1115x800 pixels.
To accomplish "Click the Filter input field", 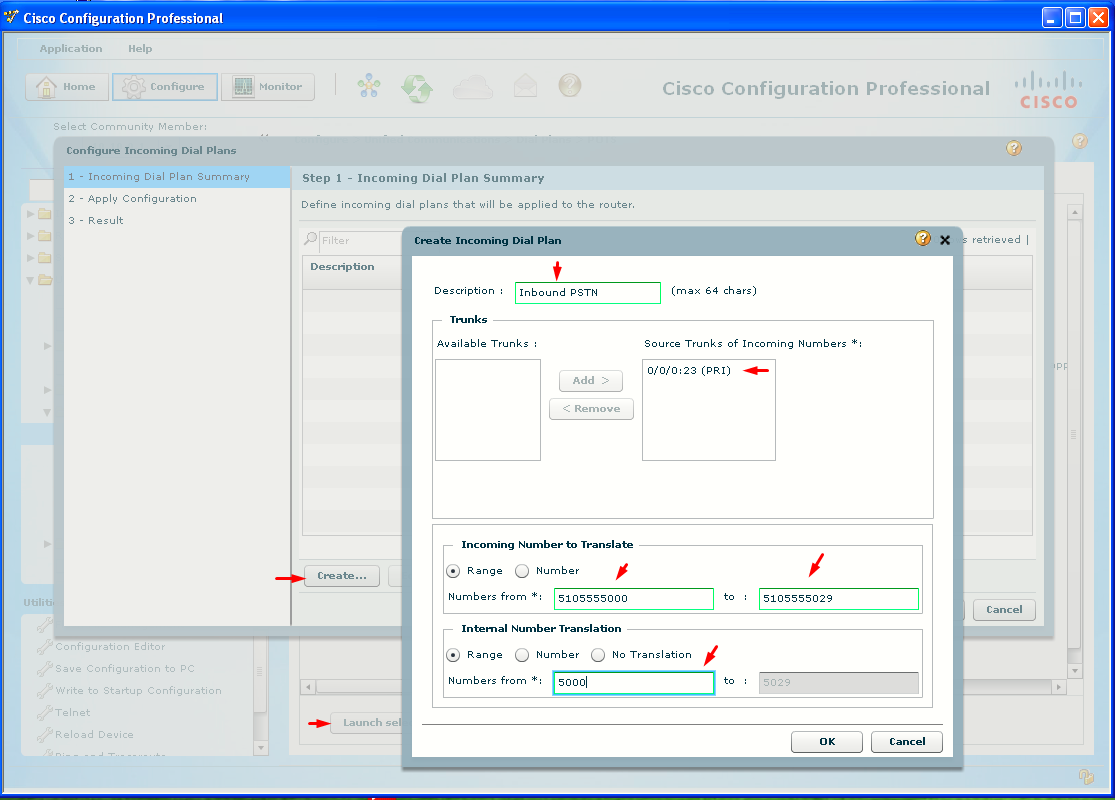I will 361,240.
